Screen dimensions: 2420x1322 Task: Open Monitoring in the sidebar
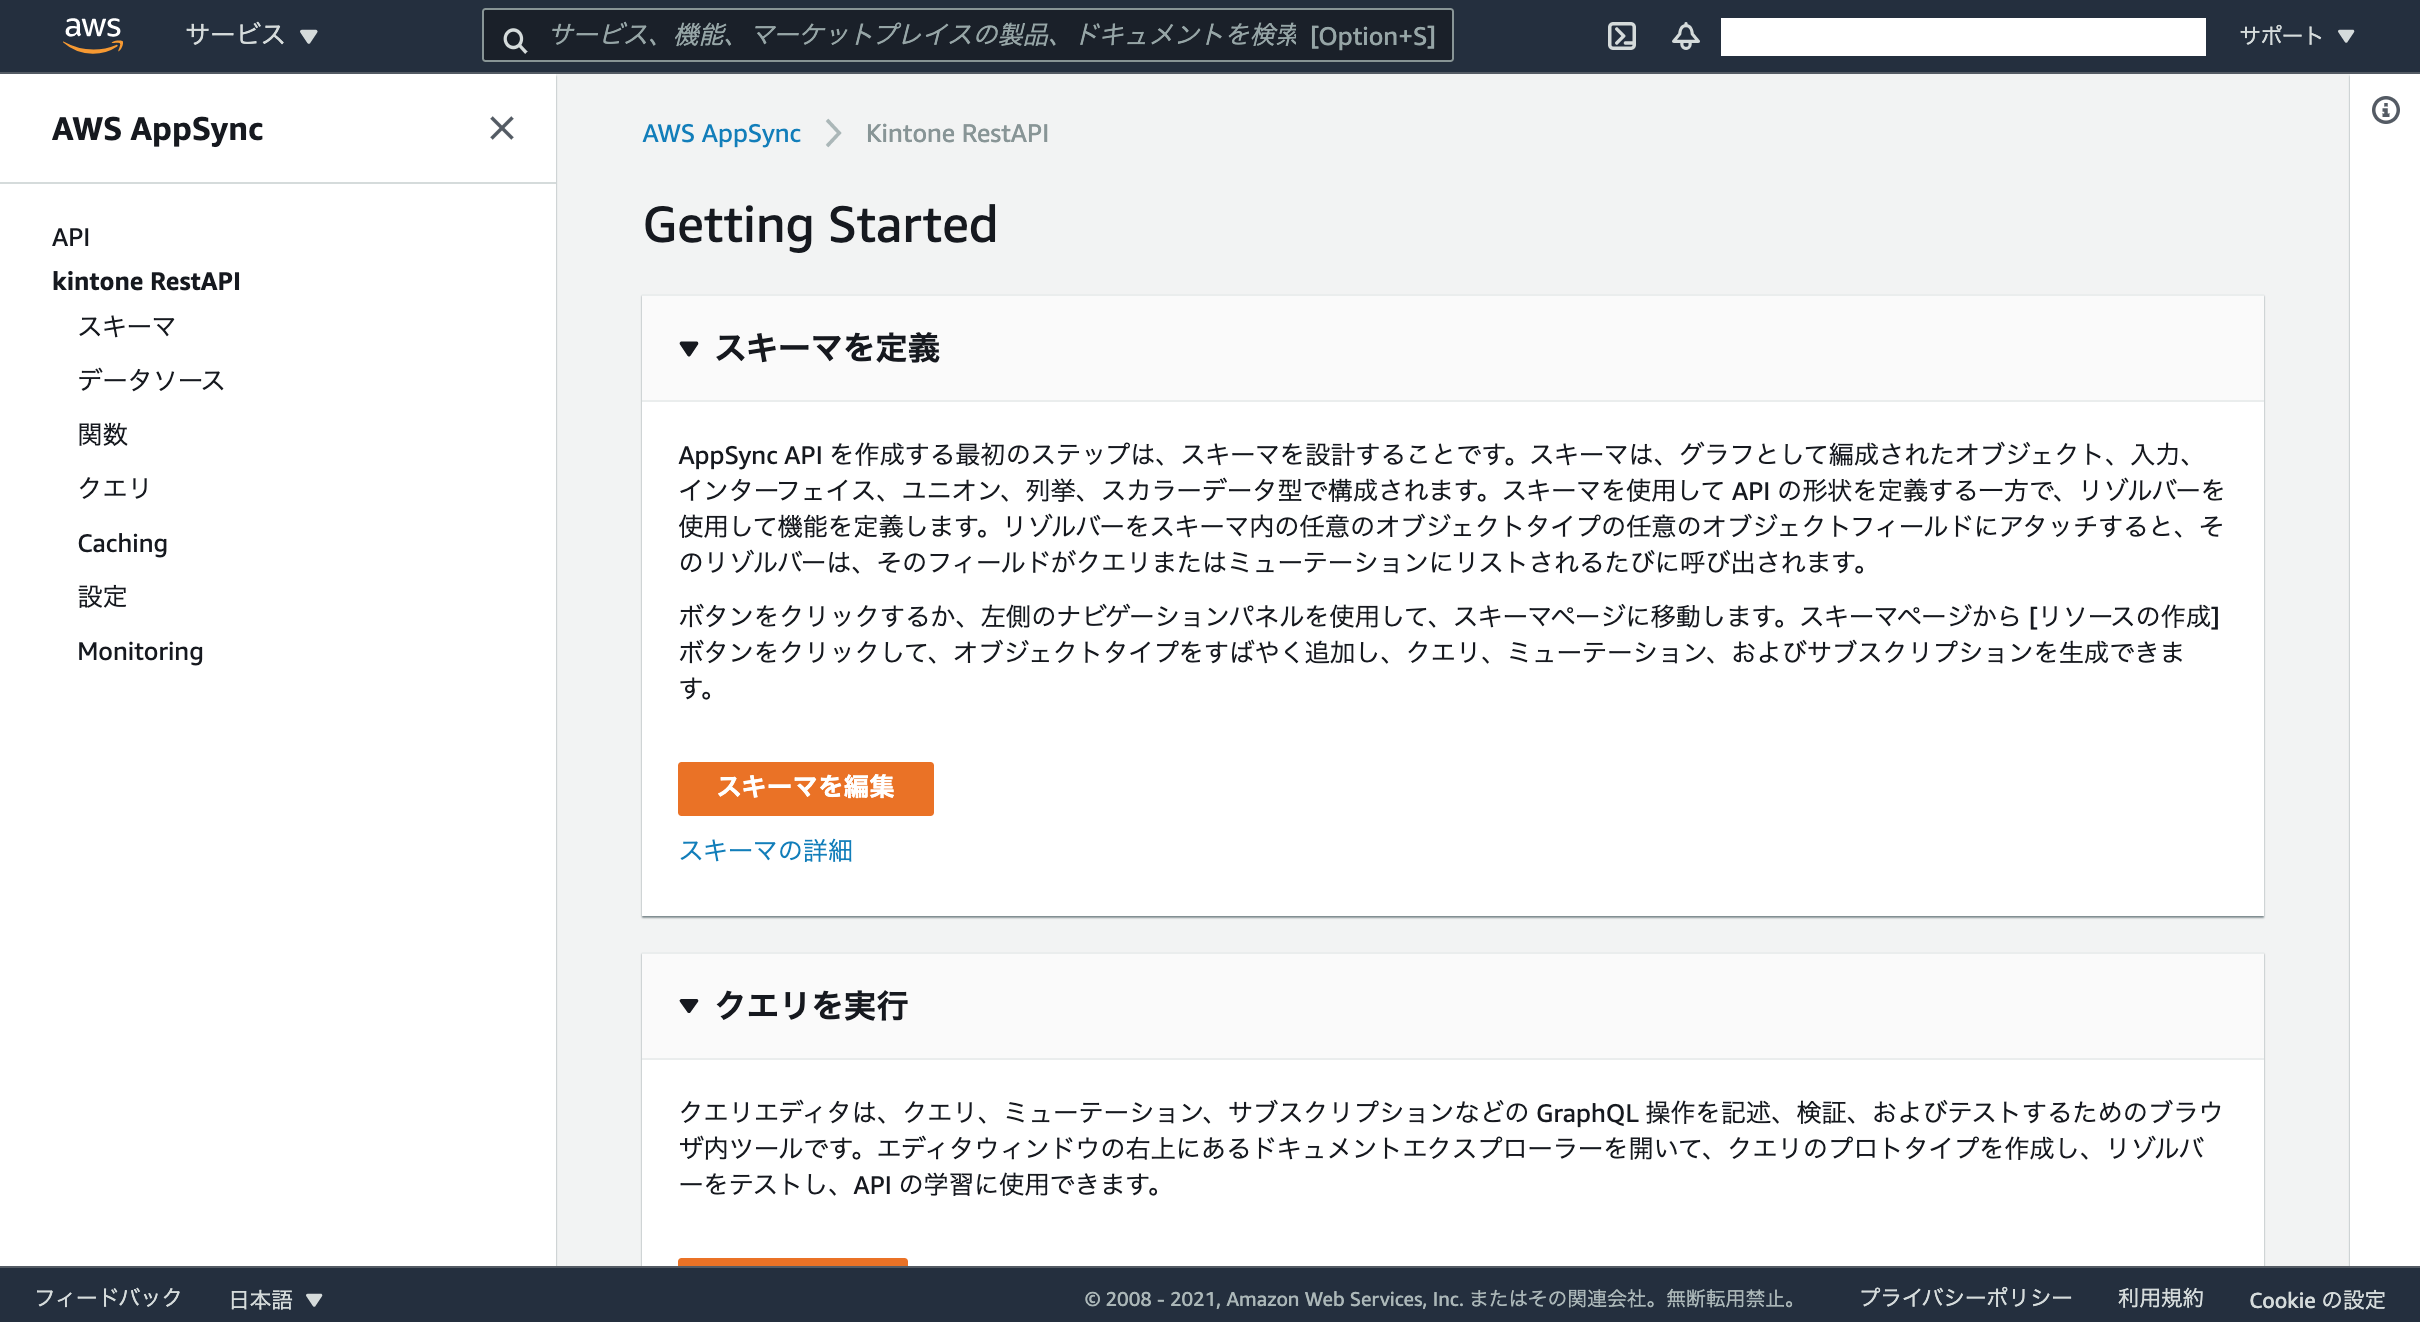[140, 651]
